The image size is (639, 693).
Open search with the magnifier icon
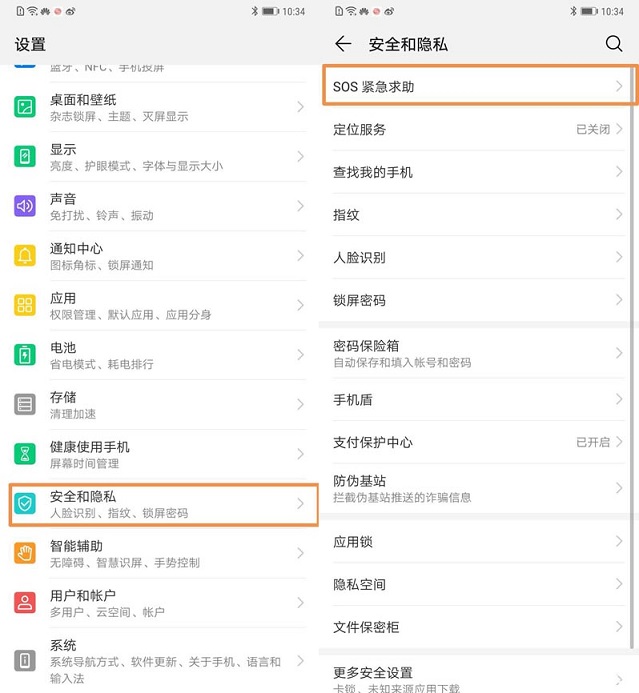614,43
